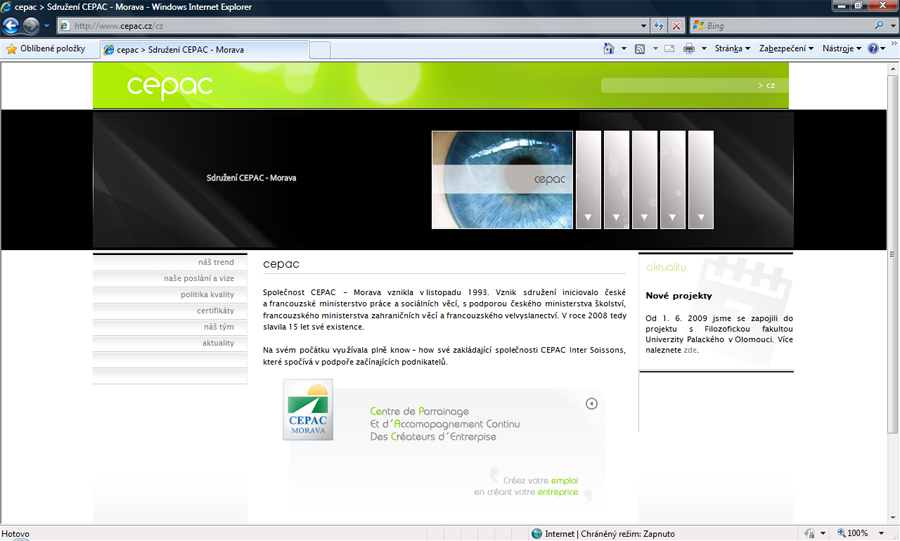
Task: Click the RSS feeds icon
Action: tap(640, 48)
